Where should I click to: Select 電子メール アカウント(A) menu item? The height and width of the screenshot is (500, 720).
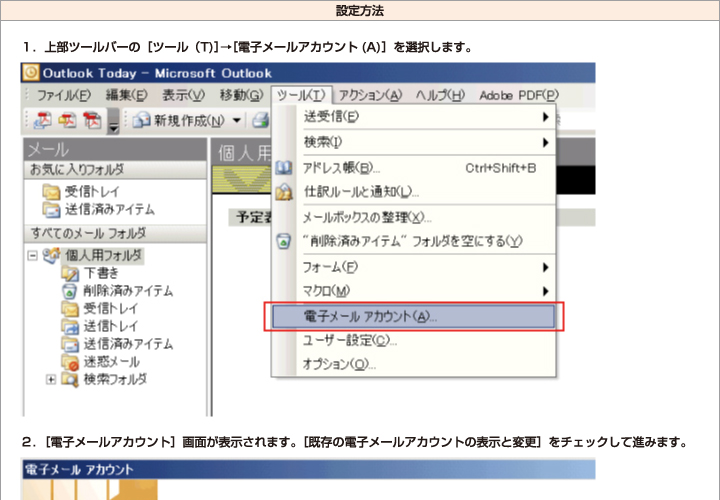click(413, 316)
